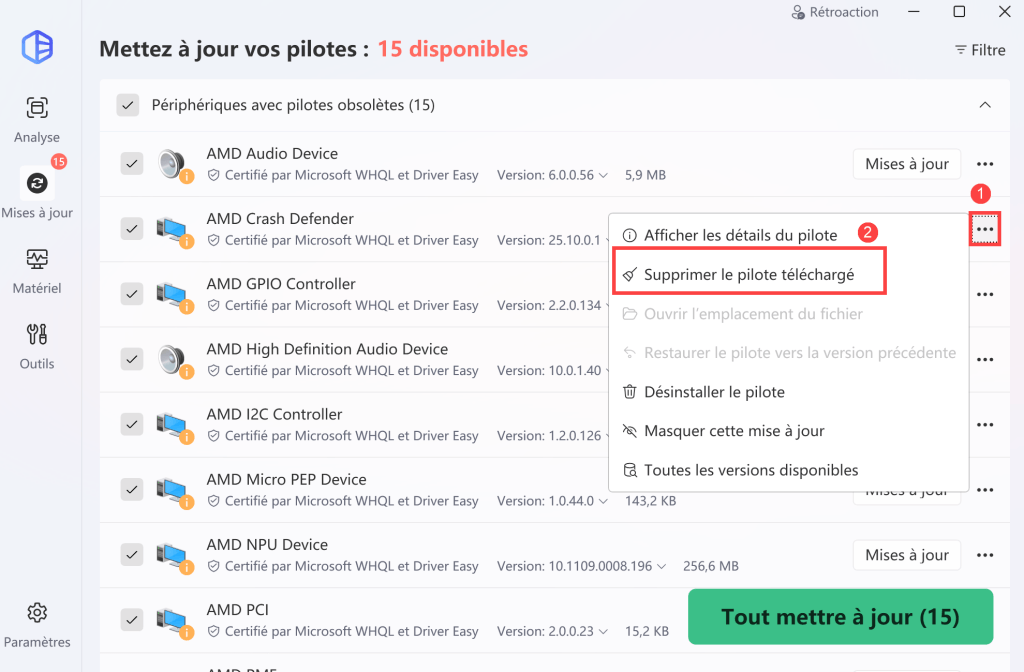Click certification shield icon of AMD Audio Device

(213, 175)
